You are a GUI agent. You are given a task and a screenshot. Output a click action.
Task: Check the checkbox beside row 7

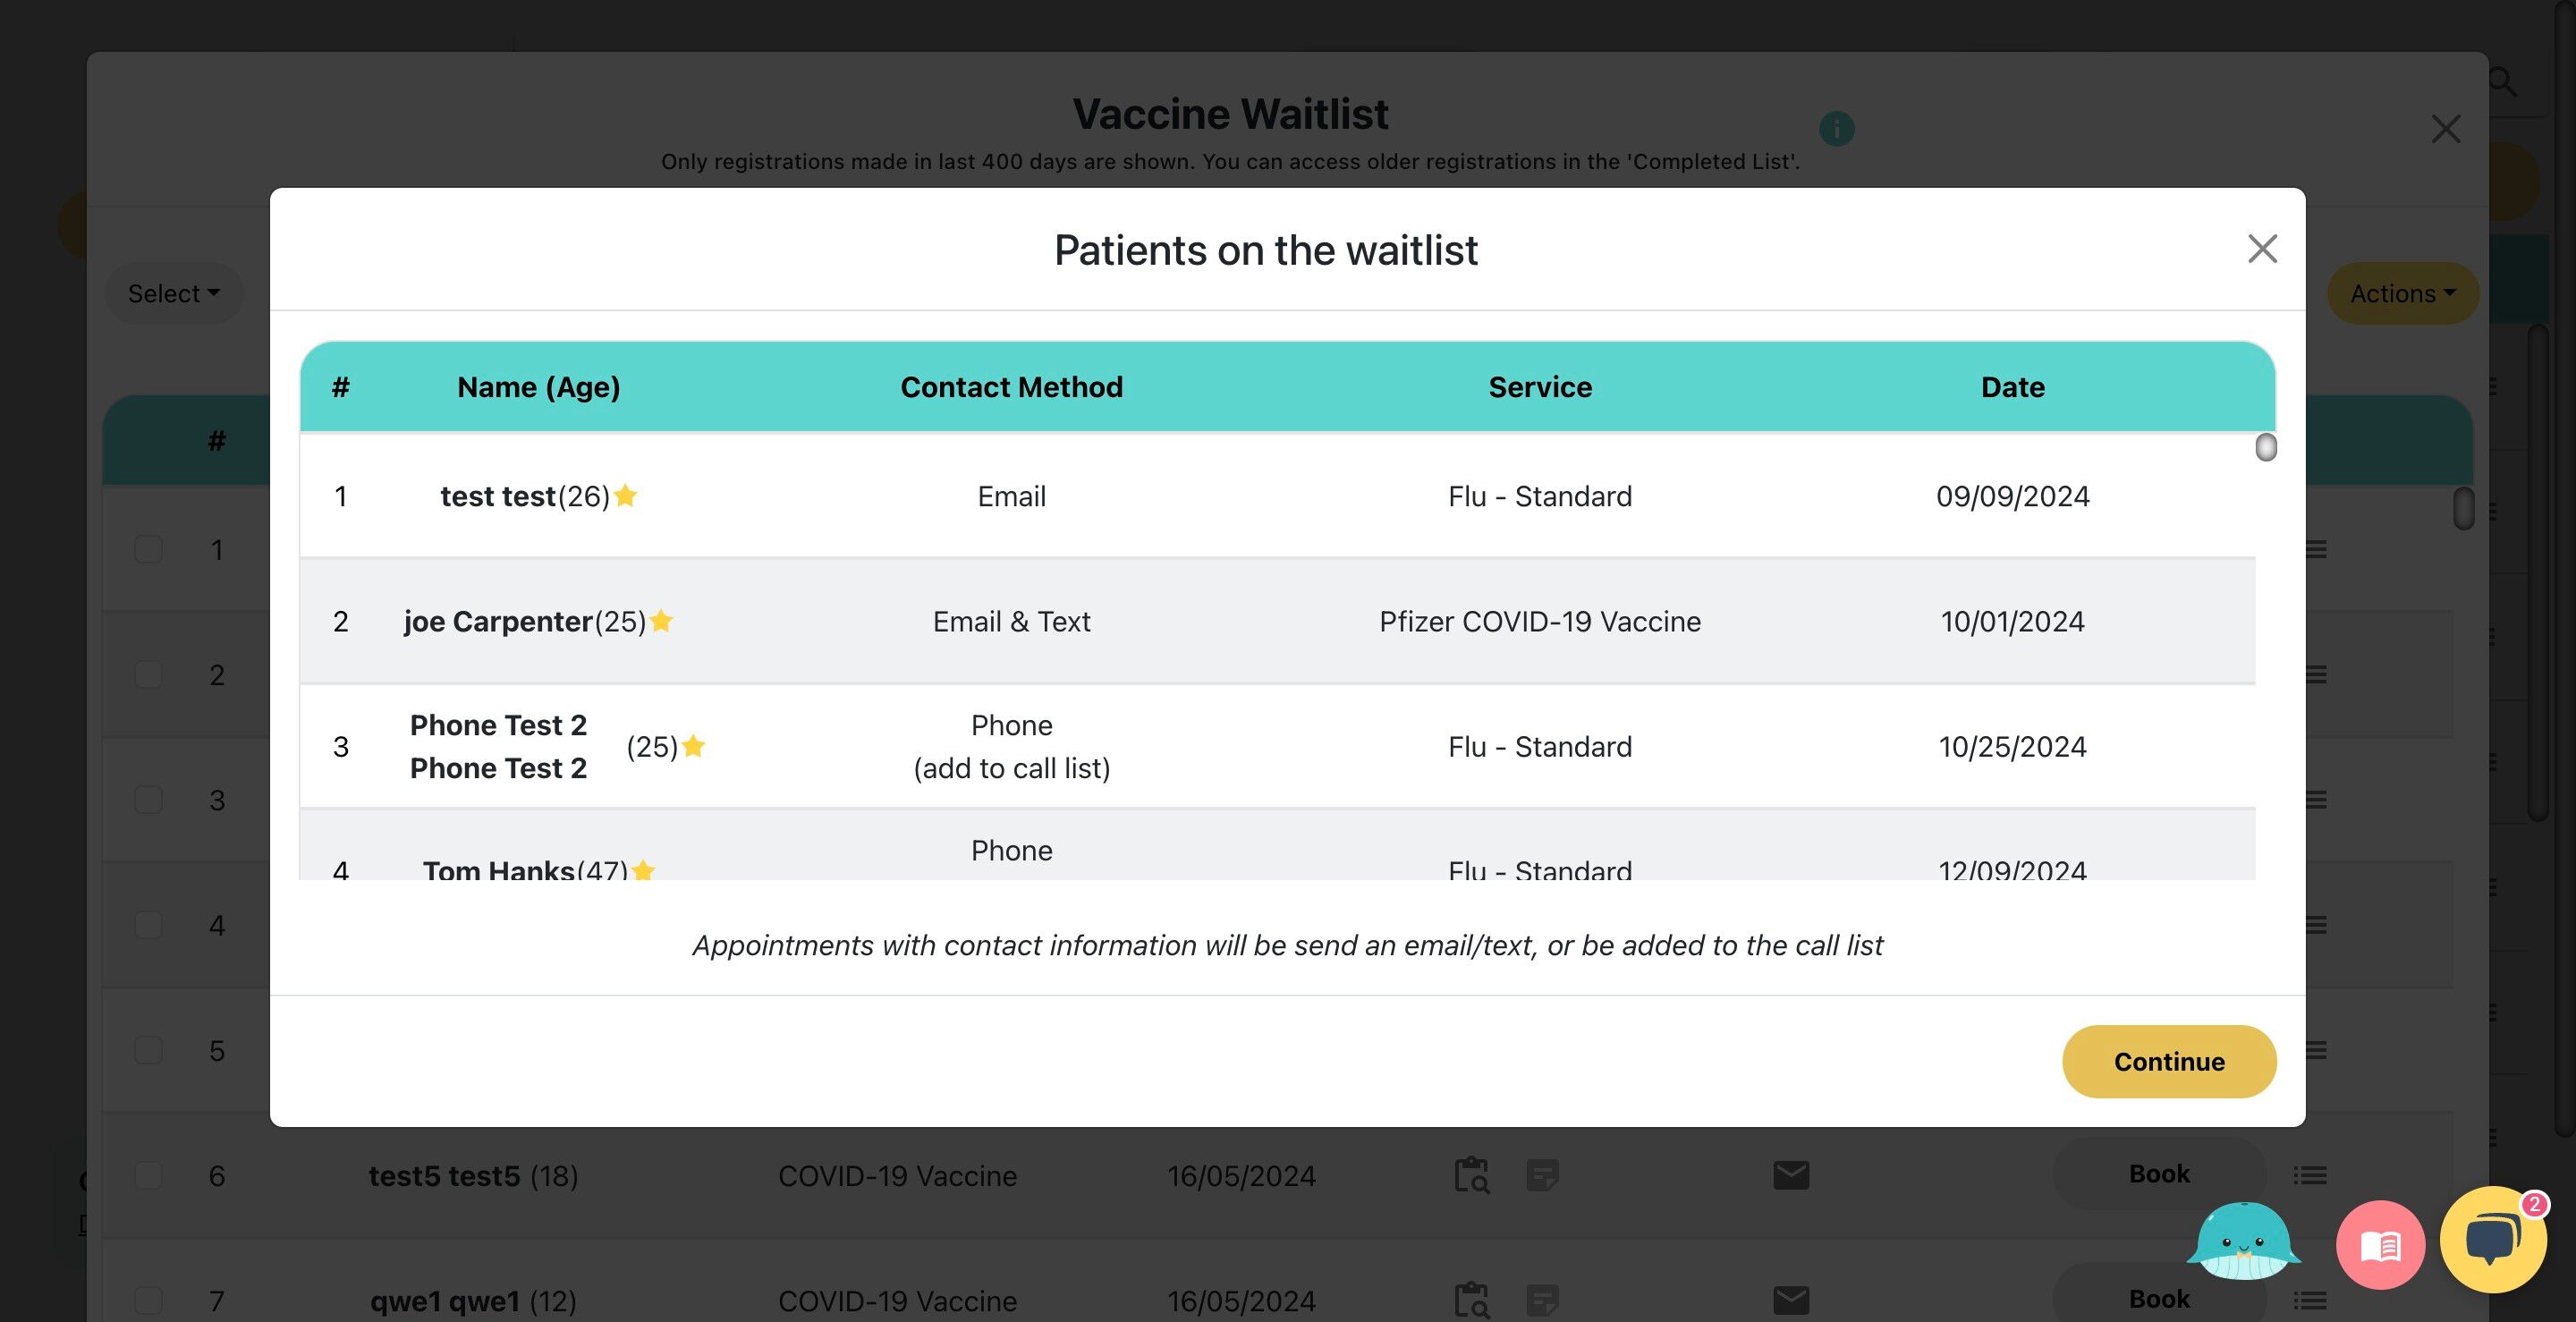148,1300
